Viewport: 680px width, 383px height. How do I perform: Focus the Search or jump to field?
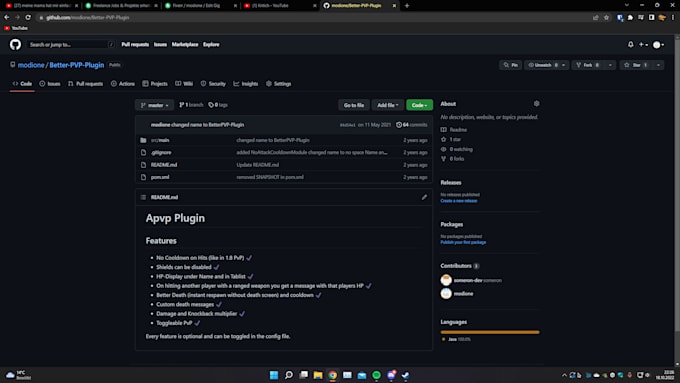[72, 44]
